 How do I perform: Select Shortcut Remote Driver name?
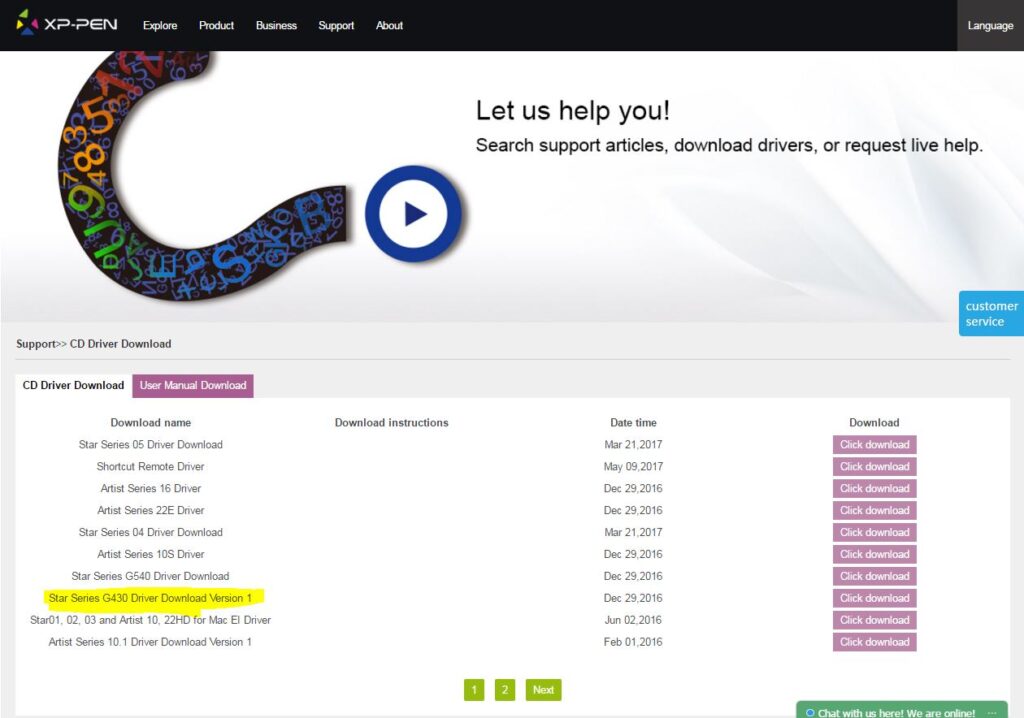click(151, 466)
